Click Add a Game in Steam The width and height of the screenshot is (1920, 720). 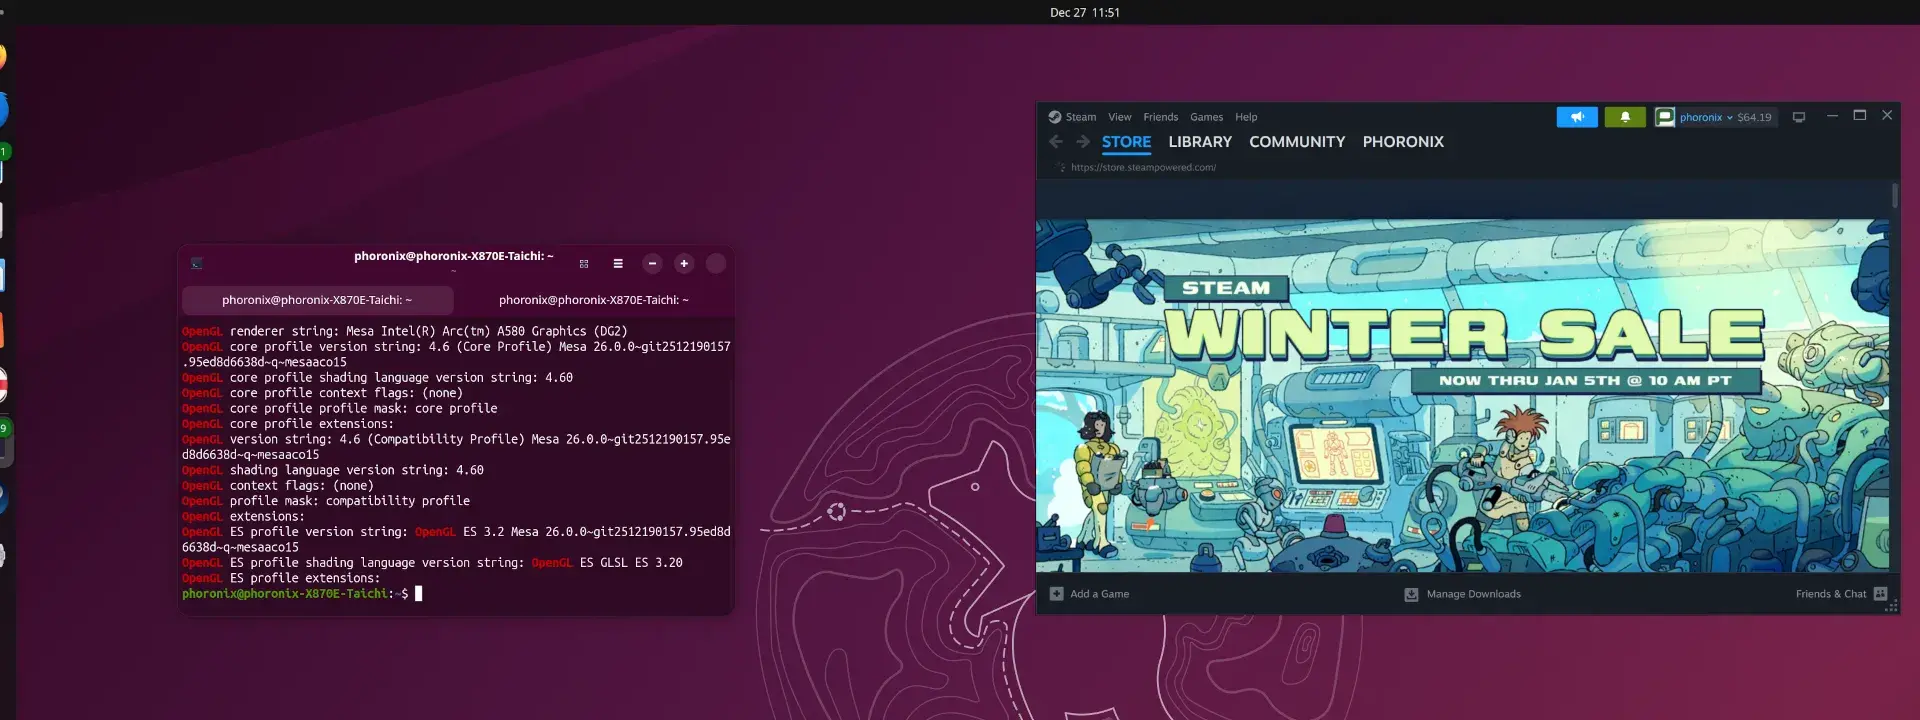(1089, 594)
